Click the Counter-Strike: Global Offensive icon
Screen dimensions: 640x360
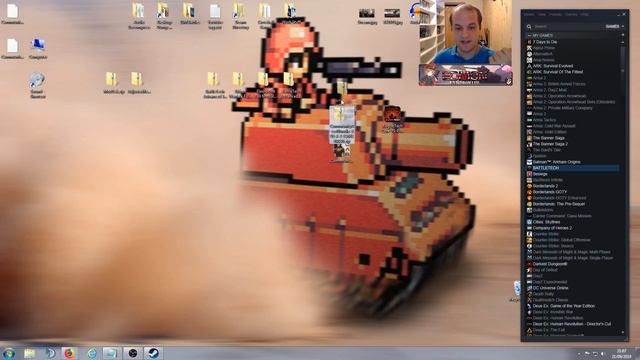[x=529, y=240]
